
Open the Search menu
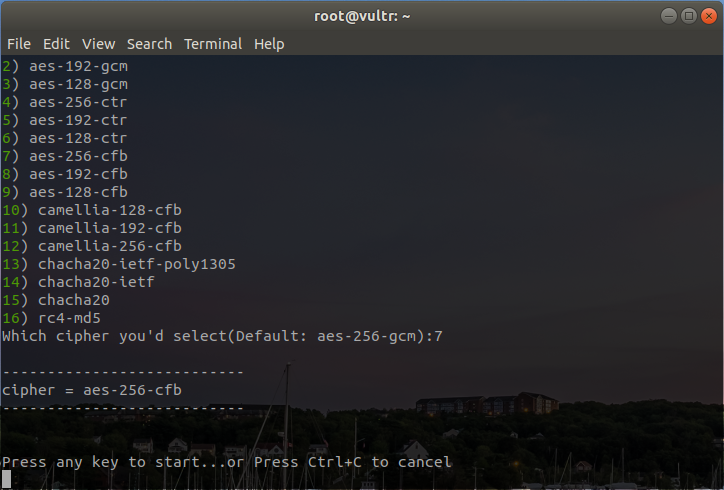tap(150, 44)
